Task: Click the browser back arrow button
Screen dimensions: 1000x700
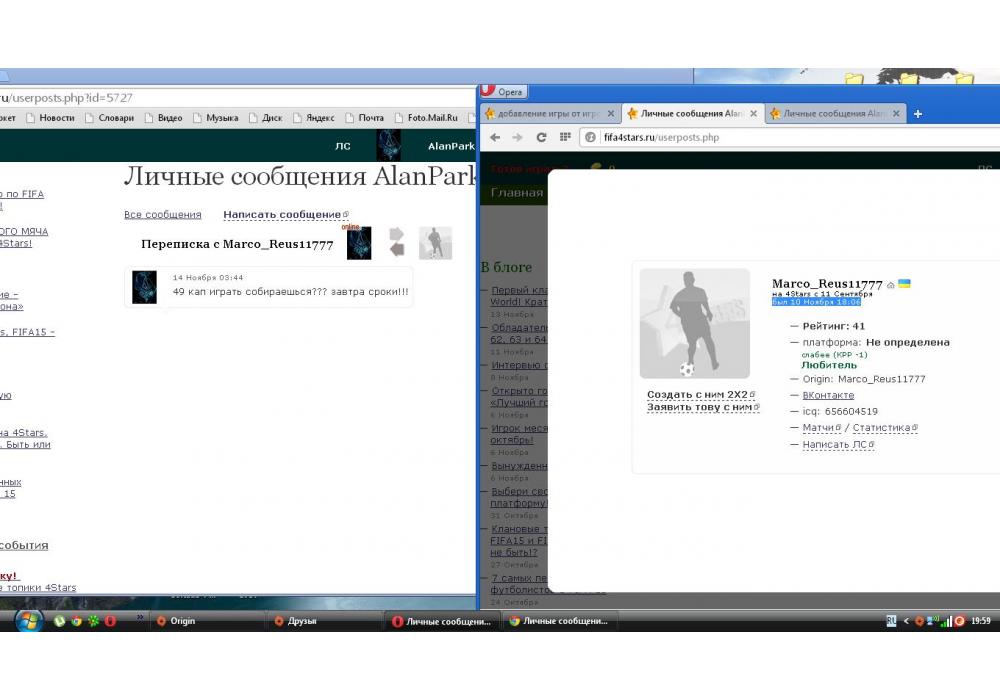Action: (494, 137)
